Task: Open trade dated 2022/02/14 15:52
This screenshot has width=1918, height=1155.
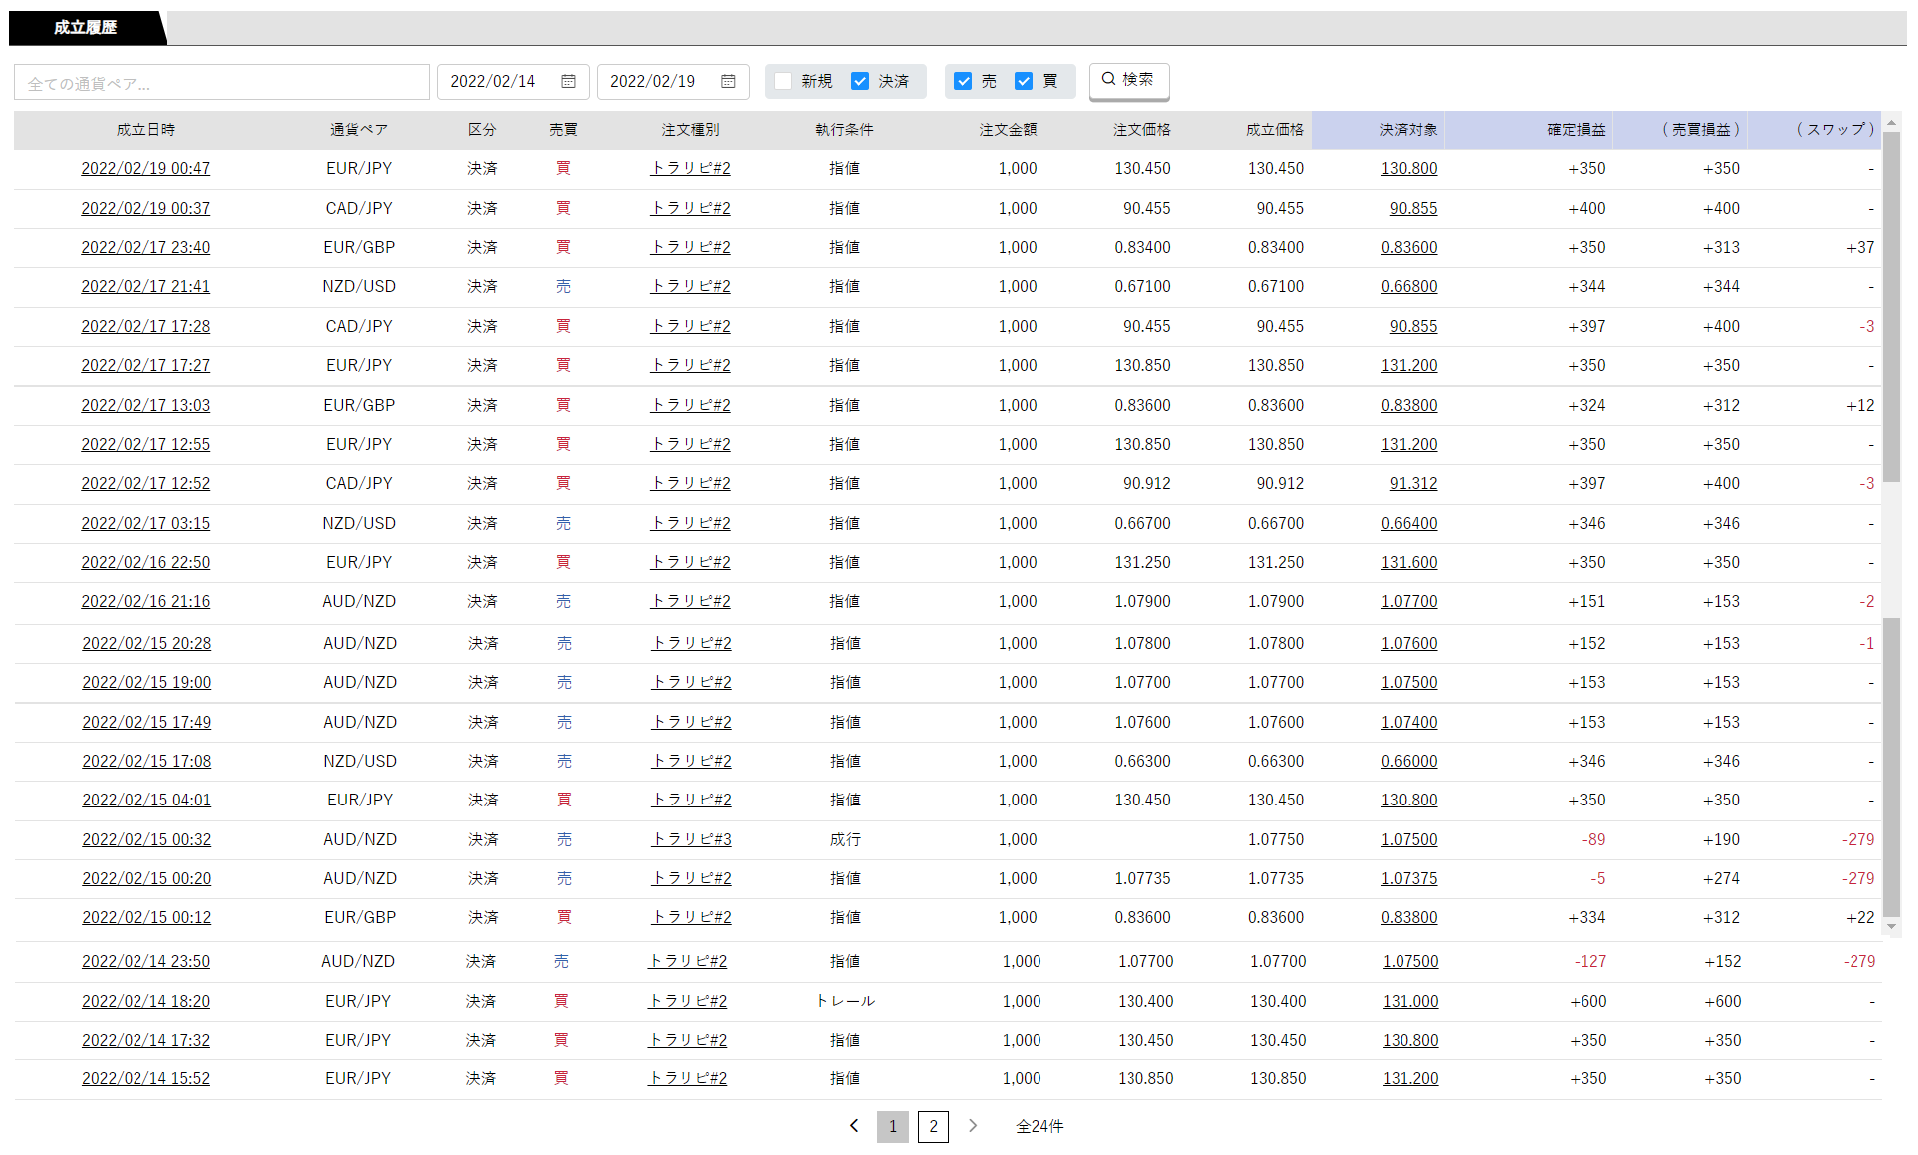Action: tap(146, 1078)
